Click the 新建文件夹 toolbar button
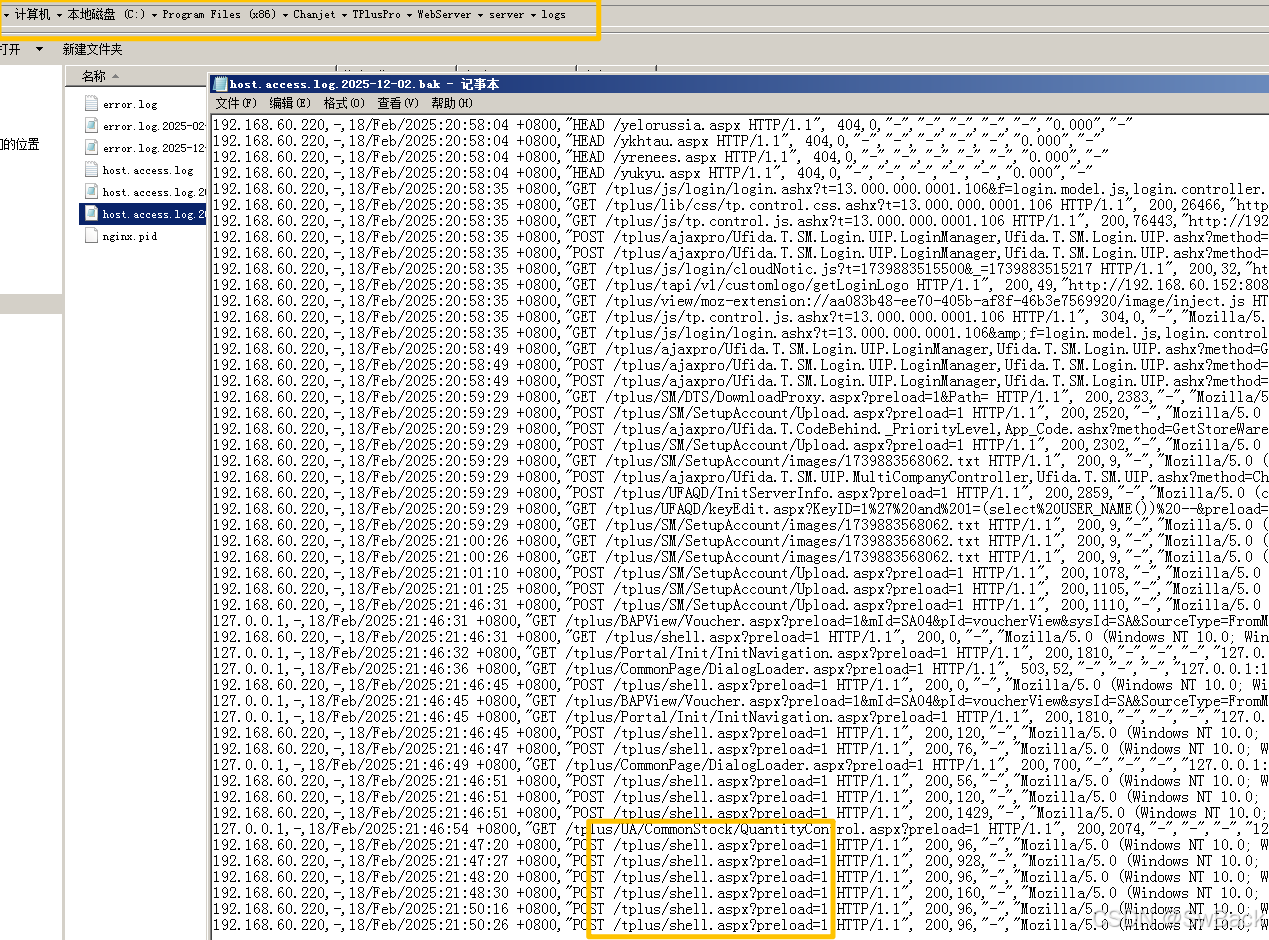The image size is (1269, 940). (92, 49)
